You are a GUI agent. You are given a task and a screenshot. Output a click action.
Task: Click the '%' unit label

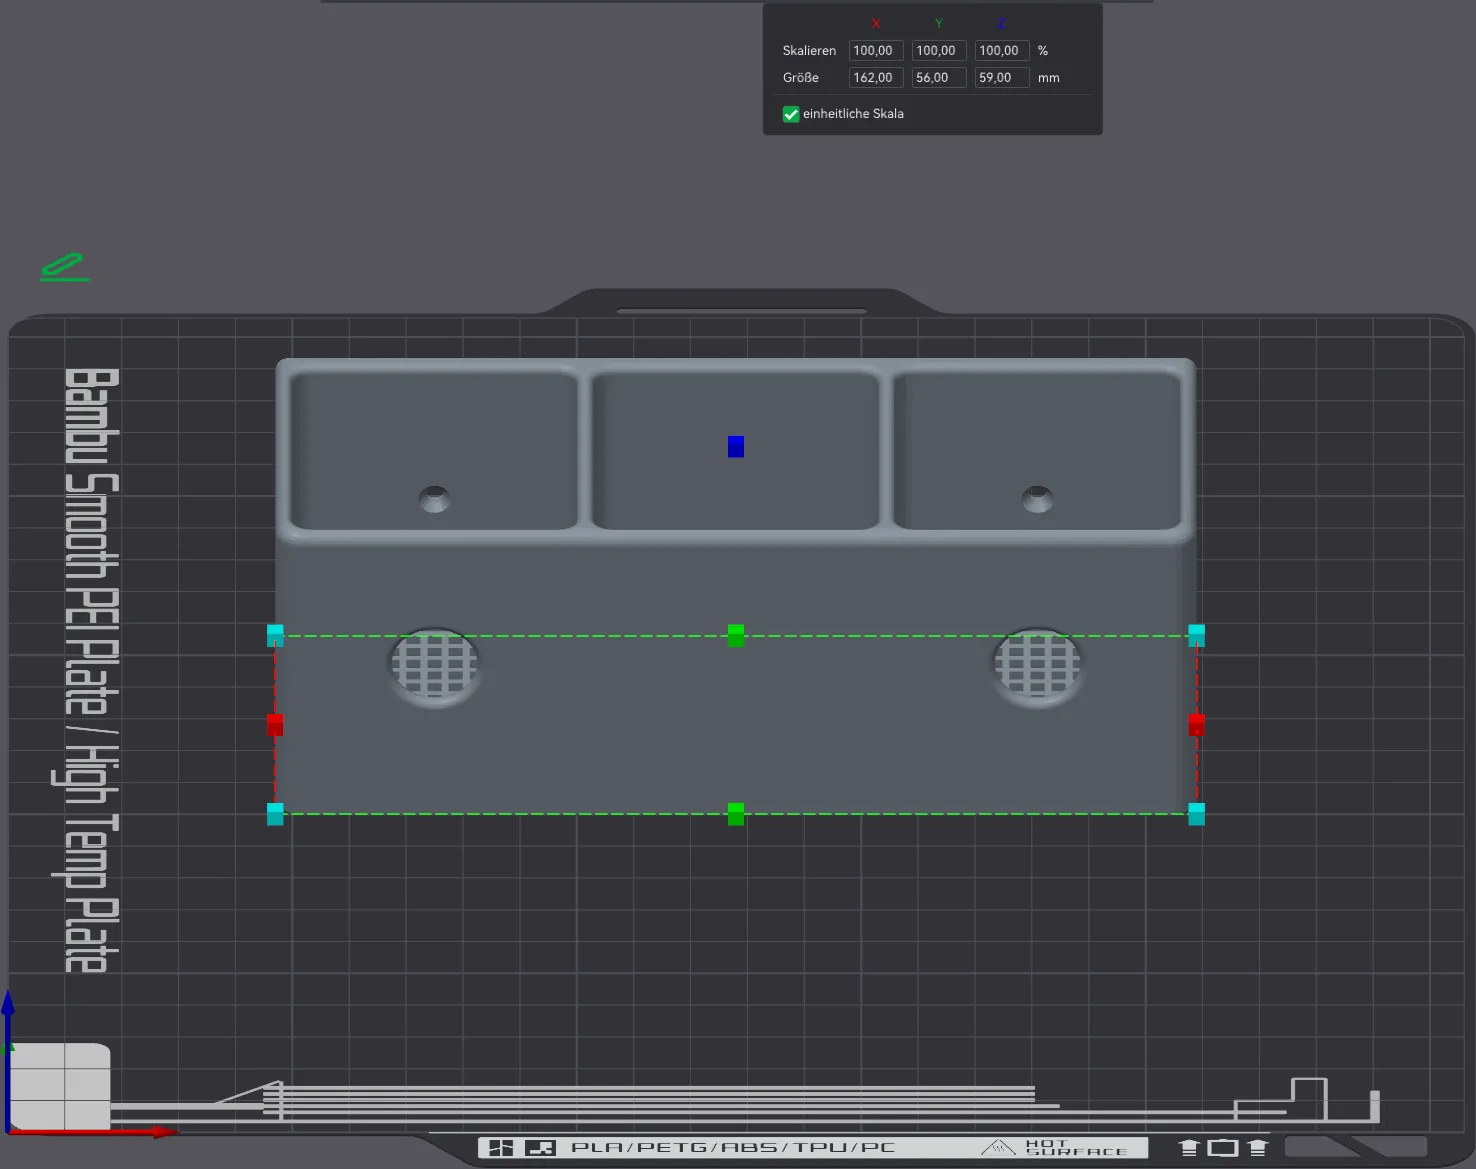click(1043, 50)
